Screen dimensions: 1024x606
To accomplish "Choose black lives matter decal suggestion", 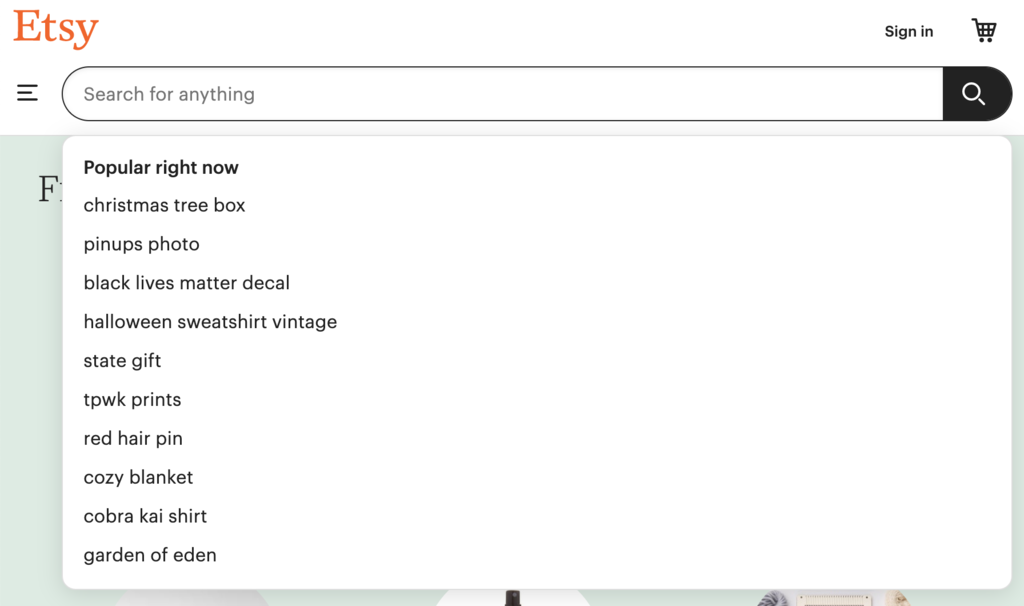I will 186,283.
